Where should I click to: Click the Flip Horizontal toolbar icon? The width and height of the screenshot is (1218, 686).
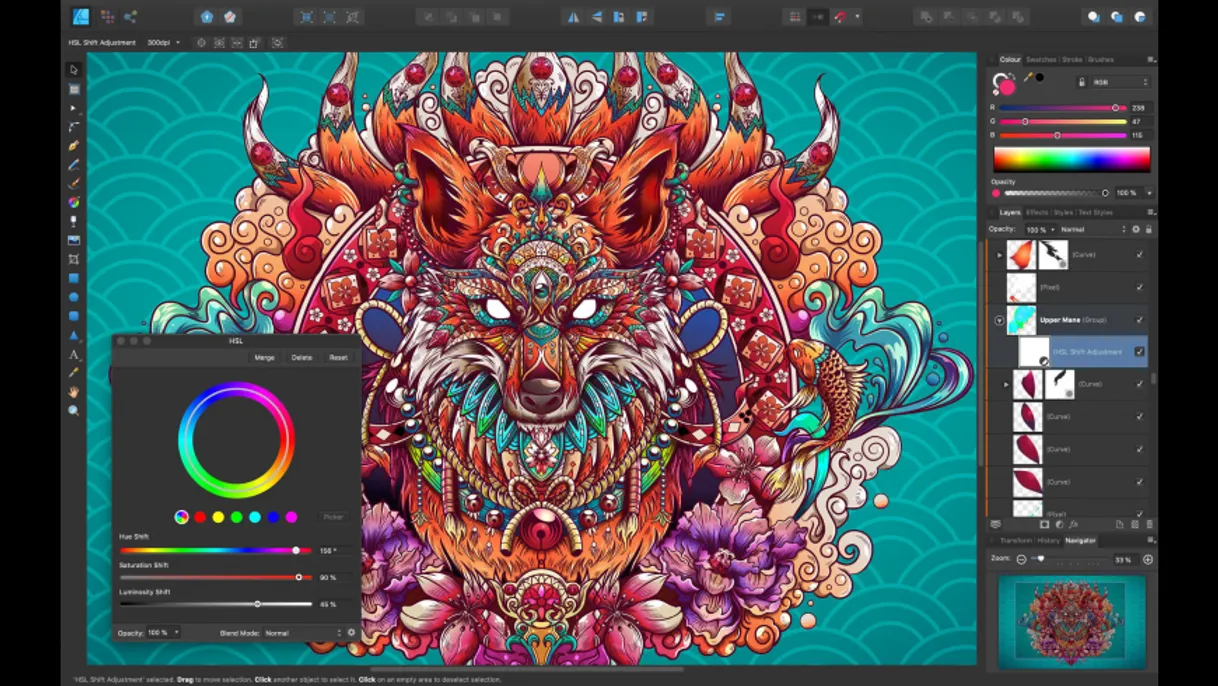(x=574, y=17)
